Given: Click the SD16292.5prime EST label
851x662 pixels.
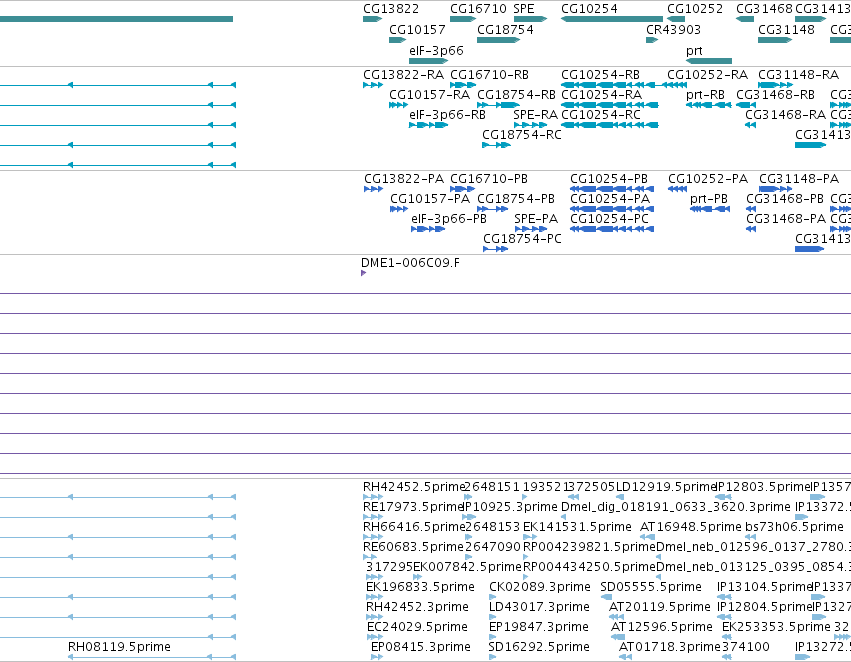Looking at the screenshot, I should click(539, 647).
